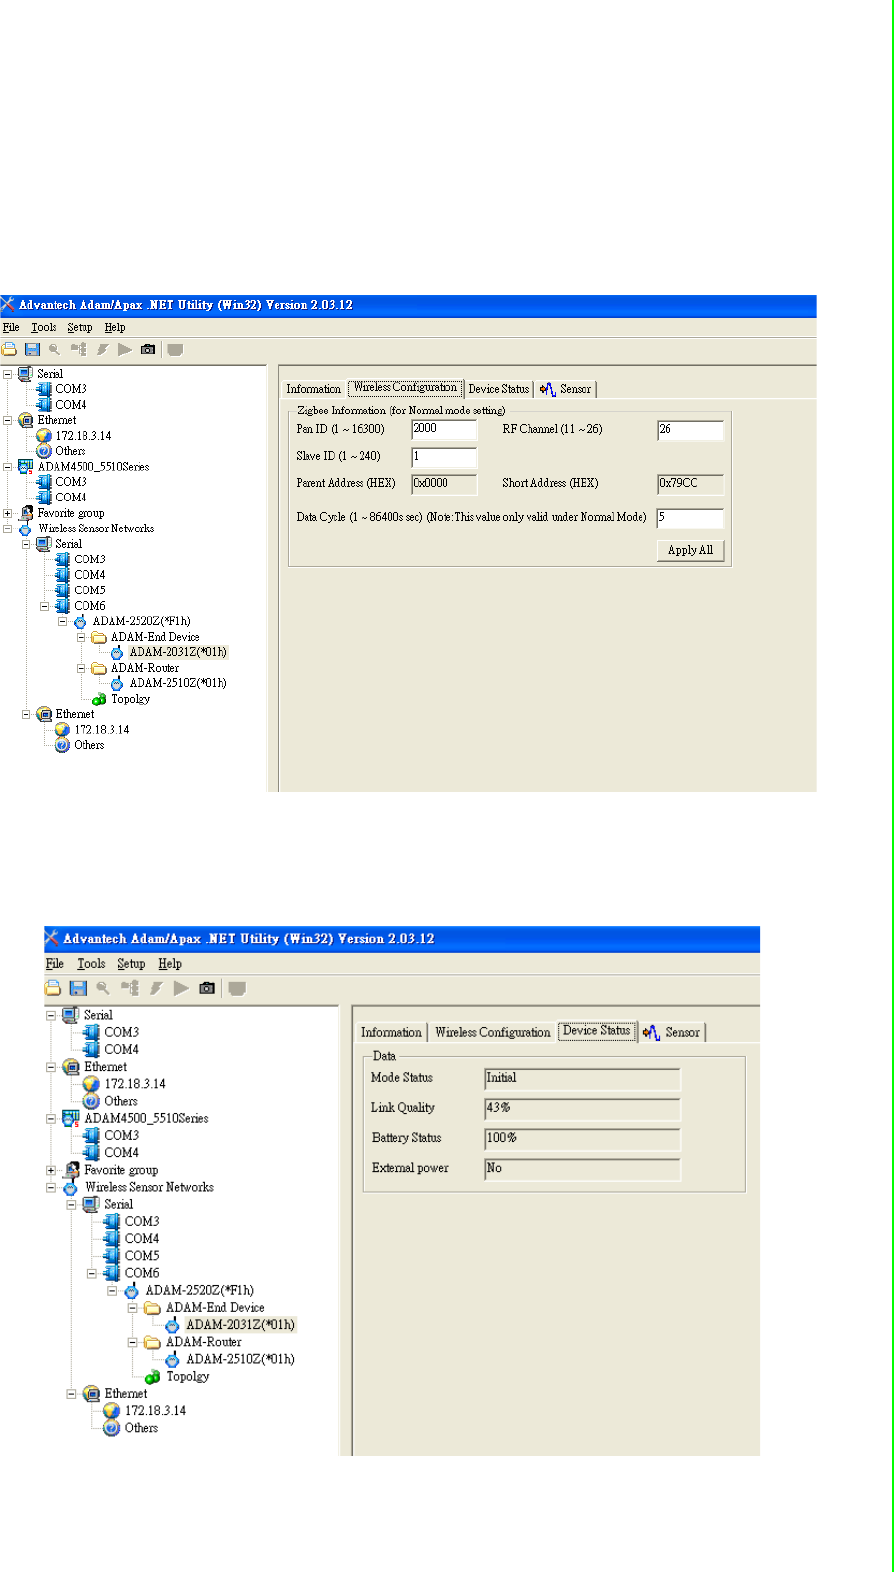Click Topolgy node icon in Link Quality window tree

tap(152, 1377)
